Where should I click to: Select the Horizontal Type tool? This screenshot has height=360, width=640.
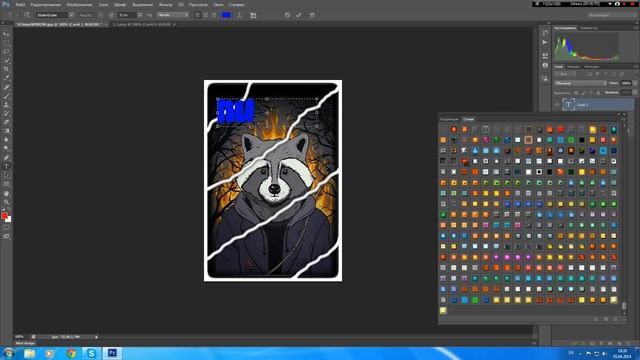click(6, 167)
